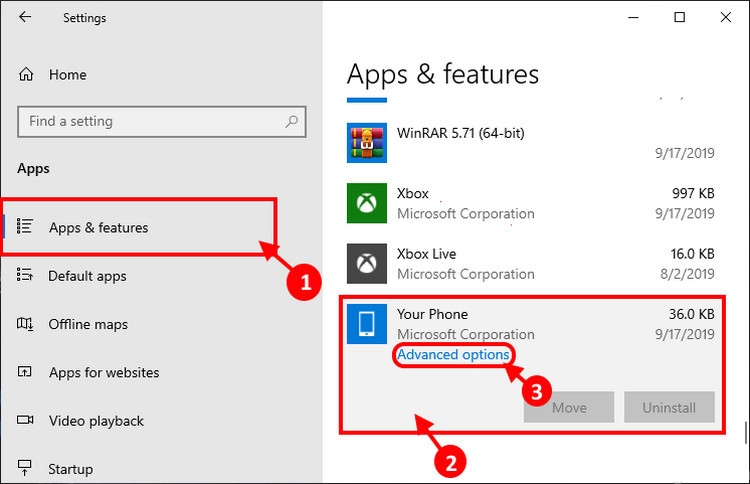Minimize the Settings window
The image size is (750, 484).
633,17
